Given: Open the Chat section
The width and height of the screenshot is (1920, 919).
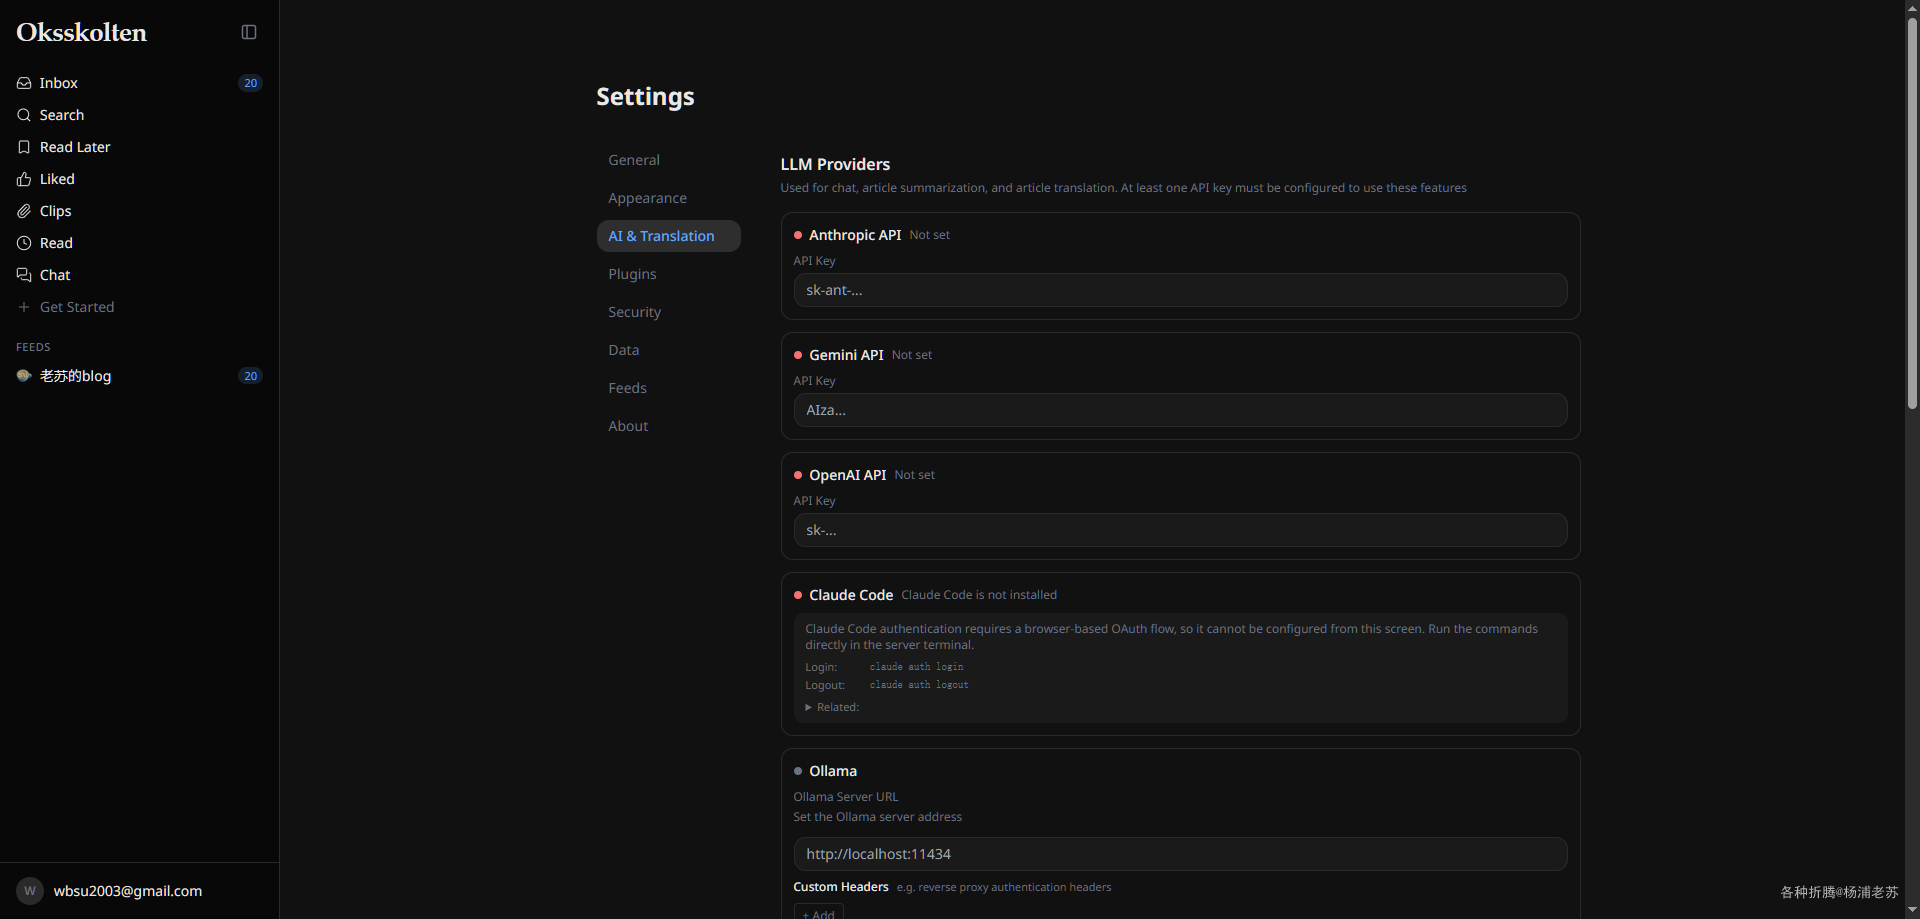Looking at the screenshot, I should (139, 275).
